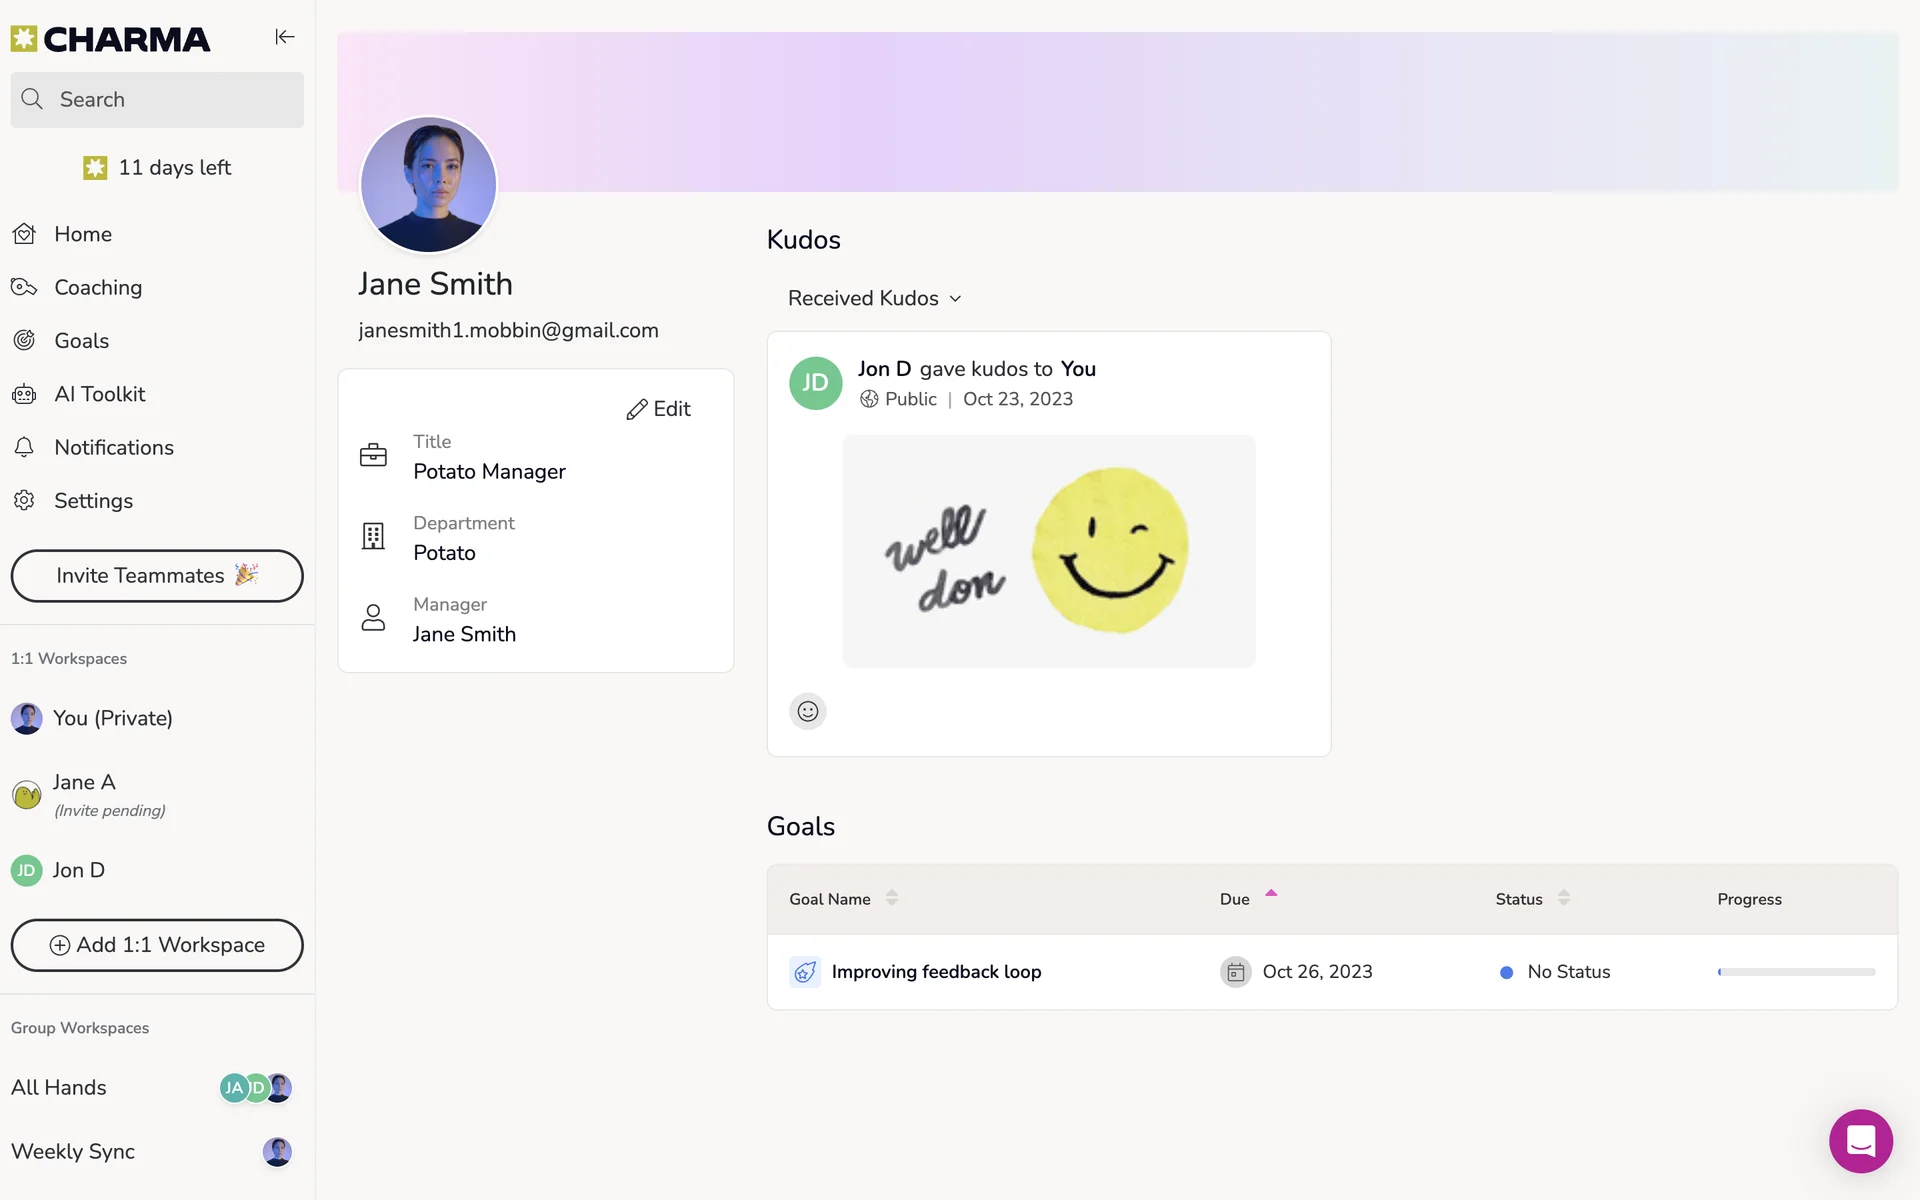Go to AI Toolkit page
Image resolution: width=1920 pixels, height=1200 pixels.
[x=99, y=394]
